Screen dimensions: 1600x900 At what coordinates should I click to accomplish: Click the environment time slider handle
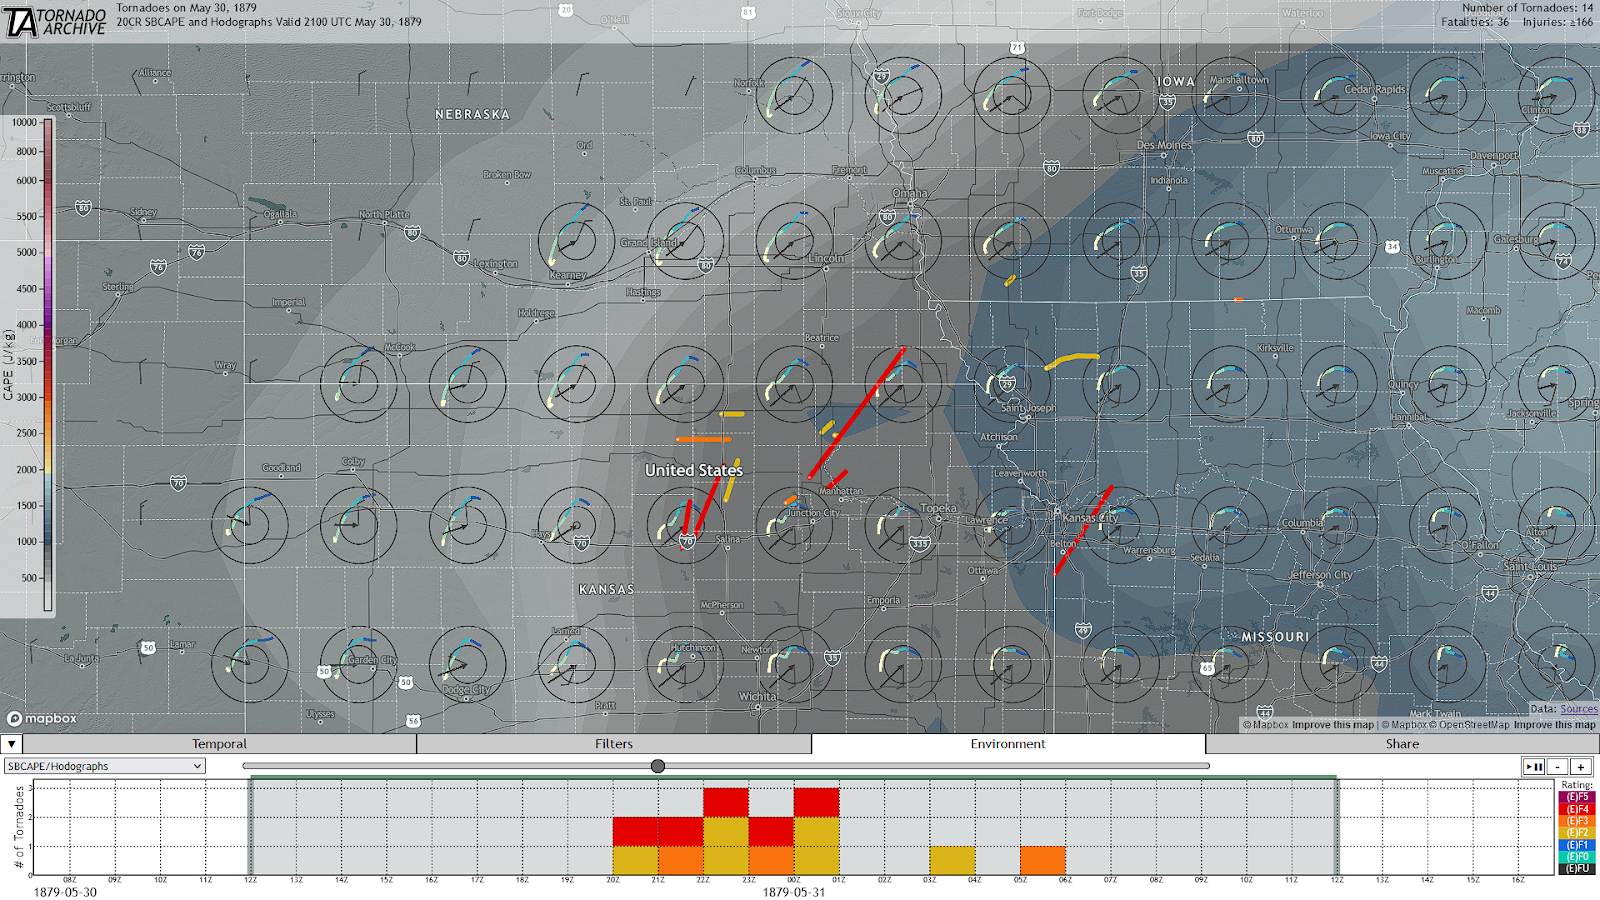(657, 766)
